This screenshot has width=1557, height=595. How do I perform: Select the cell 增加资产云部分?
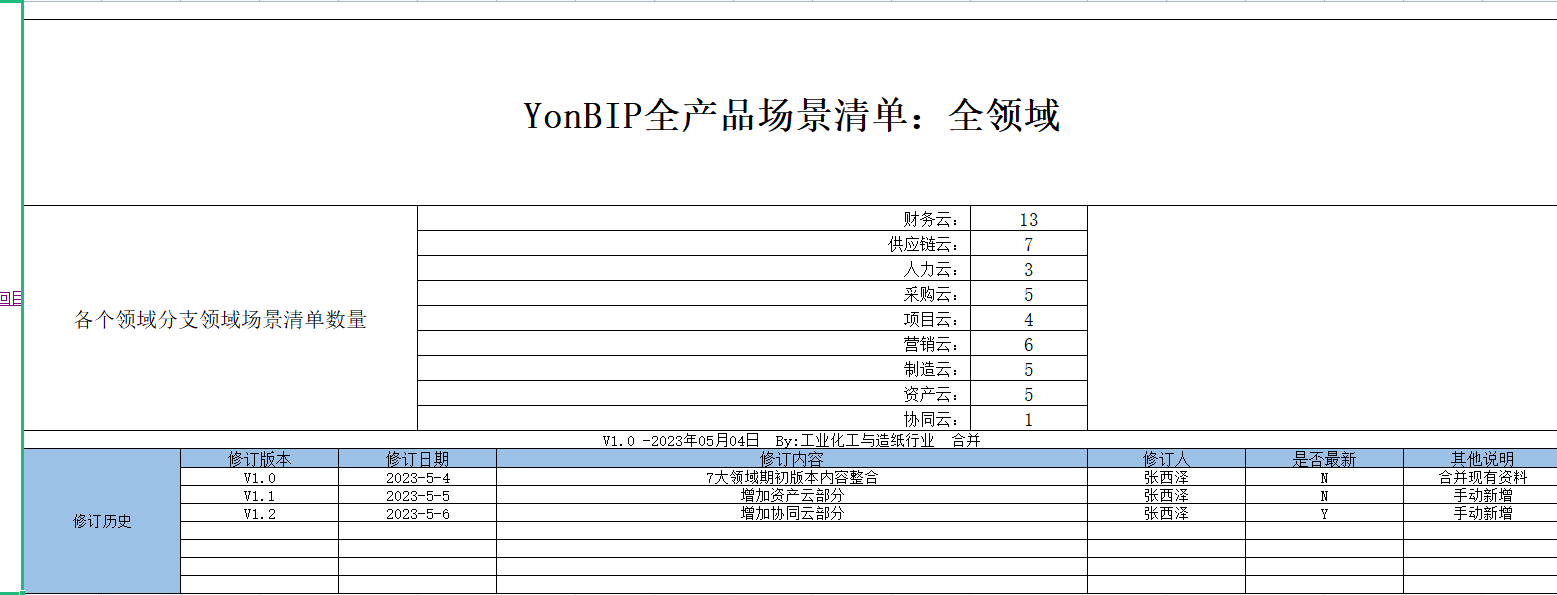click(x=792, y=496)
